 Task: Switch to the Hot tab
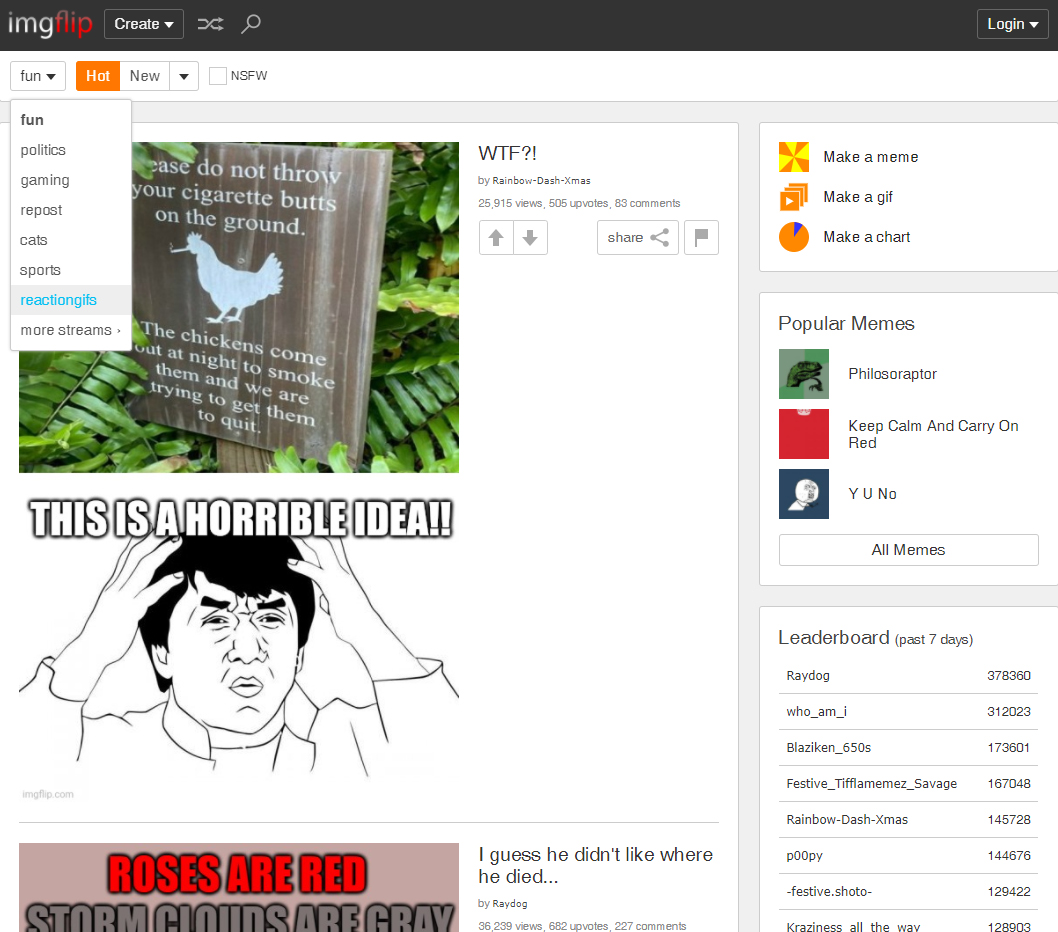pos(98,76)
